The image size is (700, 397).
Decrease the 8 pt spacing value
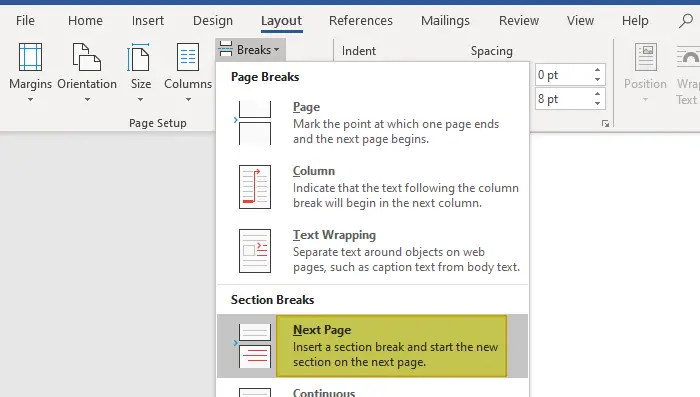pos(597,104)
